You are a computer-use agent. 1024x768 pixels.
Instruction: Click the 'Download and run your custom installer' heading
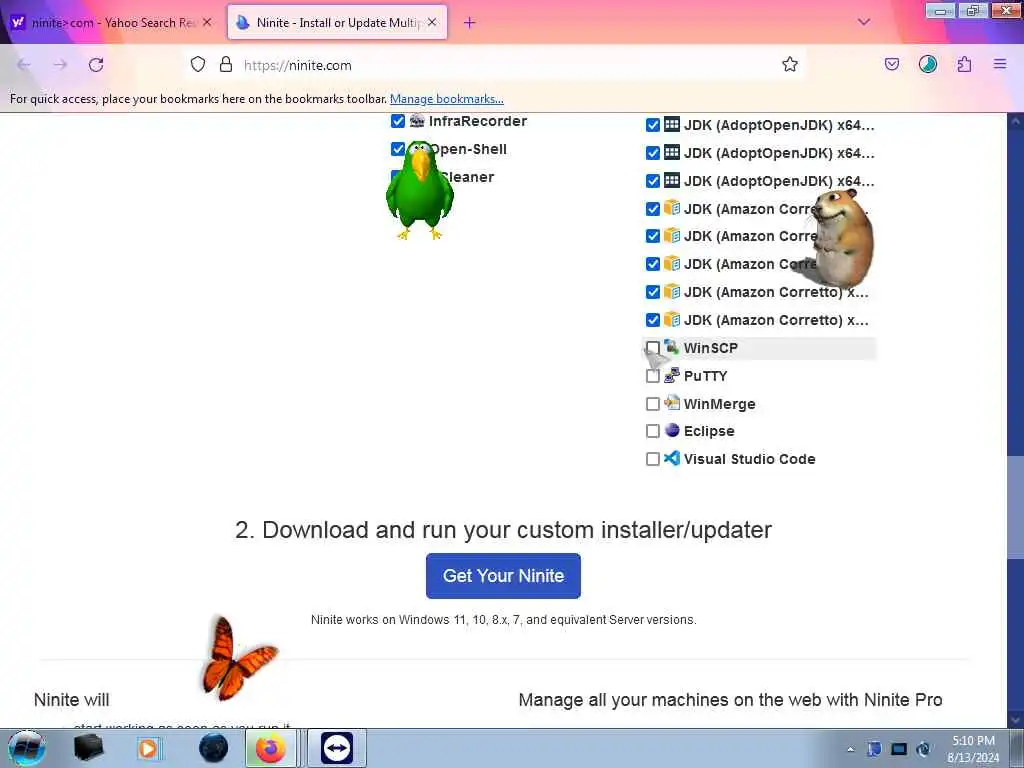click(503, 530)
